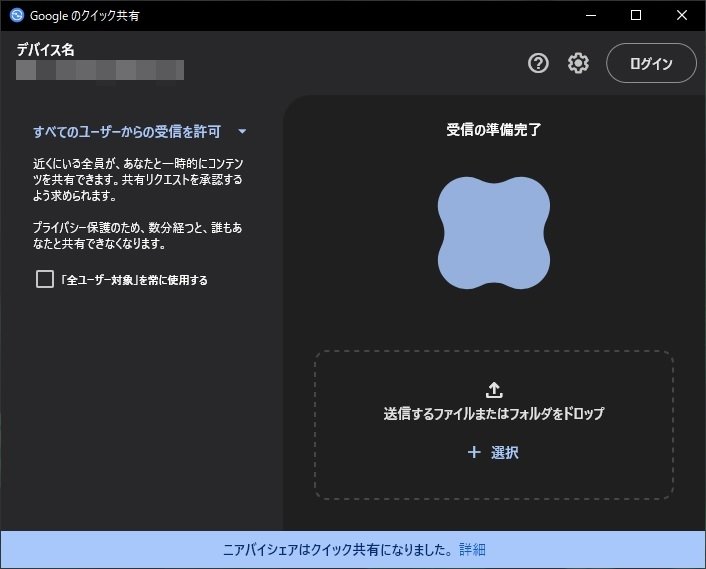Open the 詳細 link in the banner
Image resolution: width=706 pixels, height=569 pixels.
(x=472, y=550)
